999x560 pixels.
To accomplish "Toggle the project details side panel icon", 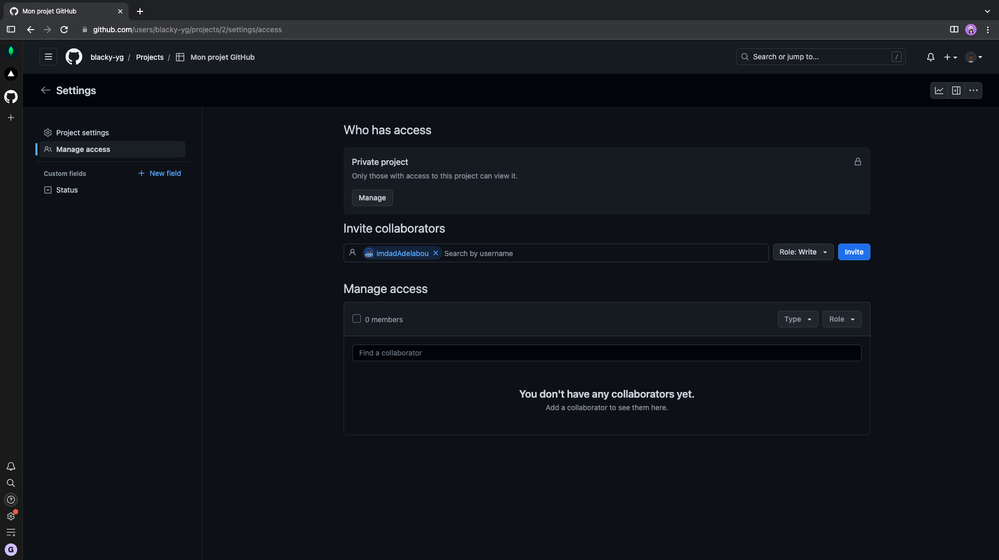I will pyautogui.click(x=956, y=90).
